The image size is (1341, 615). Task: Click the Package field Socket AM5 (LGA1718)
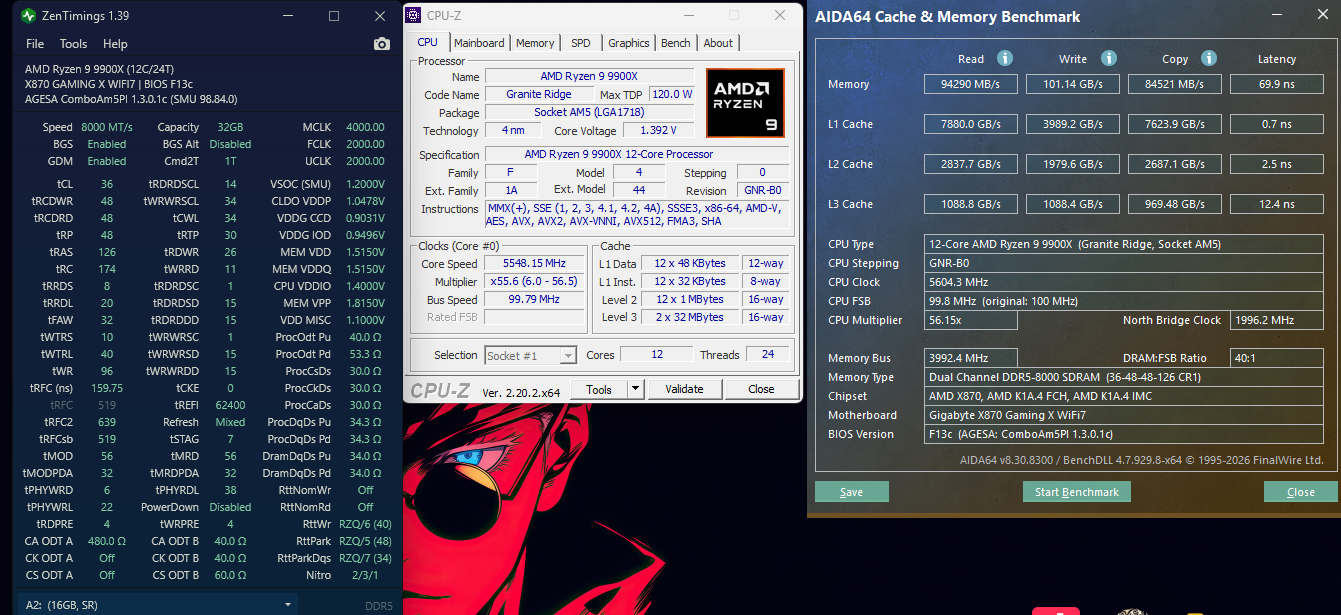click(x=590, y=113)
